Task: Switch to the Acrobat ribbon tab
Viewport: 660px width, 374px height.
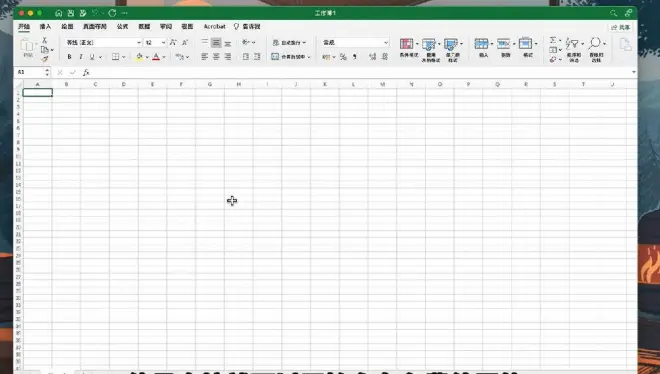Action: (x=214, y=27)
